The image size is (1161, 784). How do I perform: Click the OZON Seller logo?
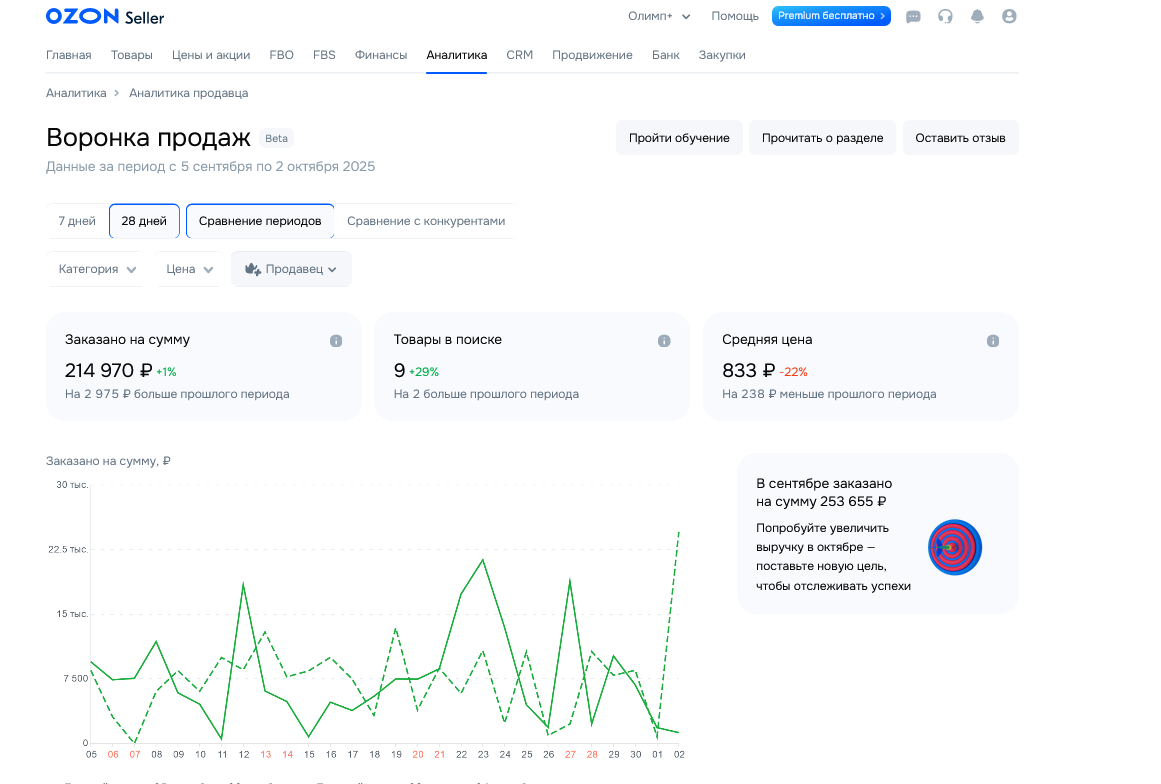click(x=105, y=17)
